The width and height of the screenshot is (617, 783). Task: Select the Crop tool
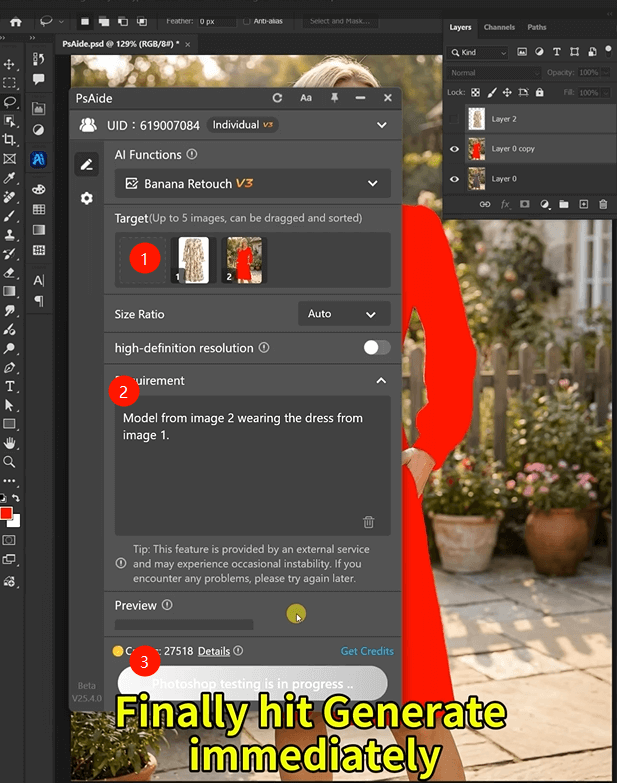click(x=9, y=139)
